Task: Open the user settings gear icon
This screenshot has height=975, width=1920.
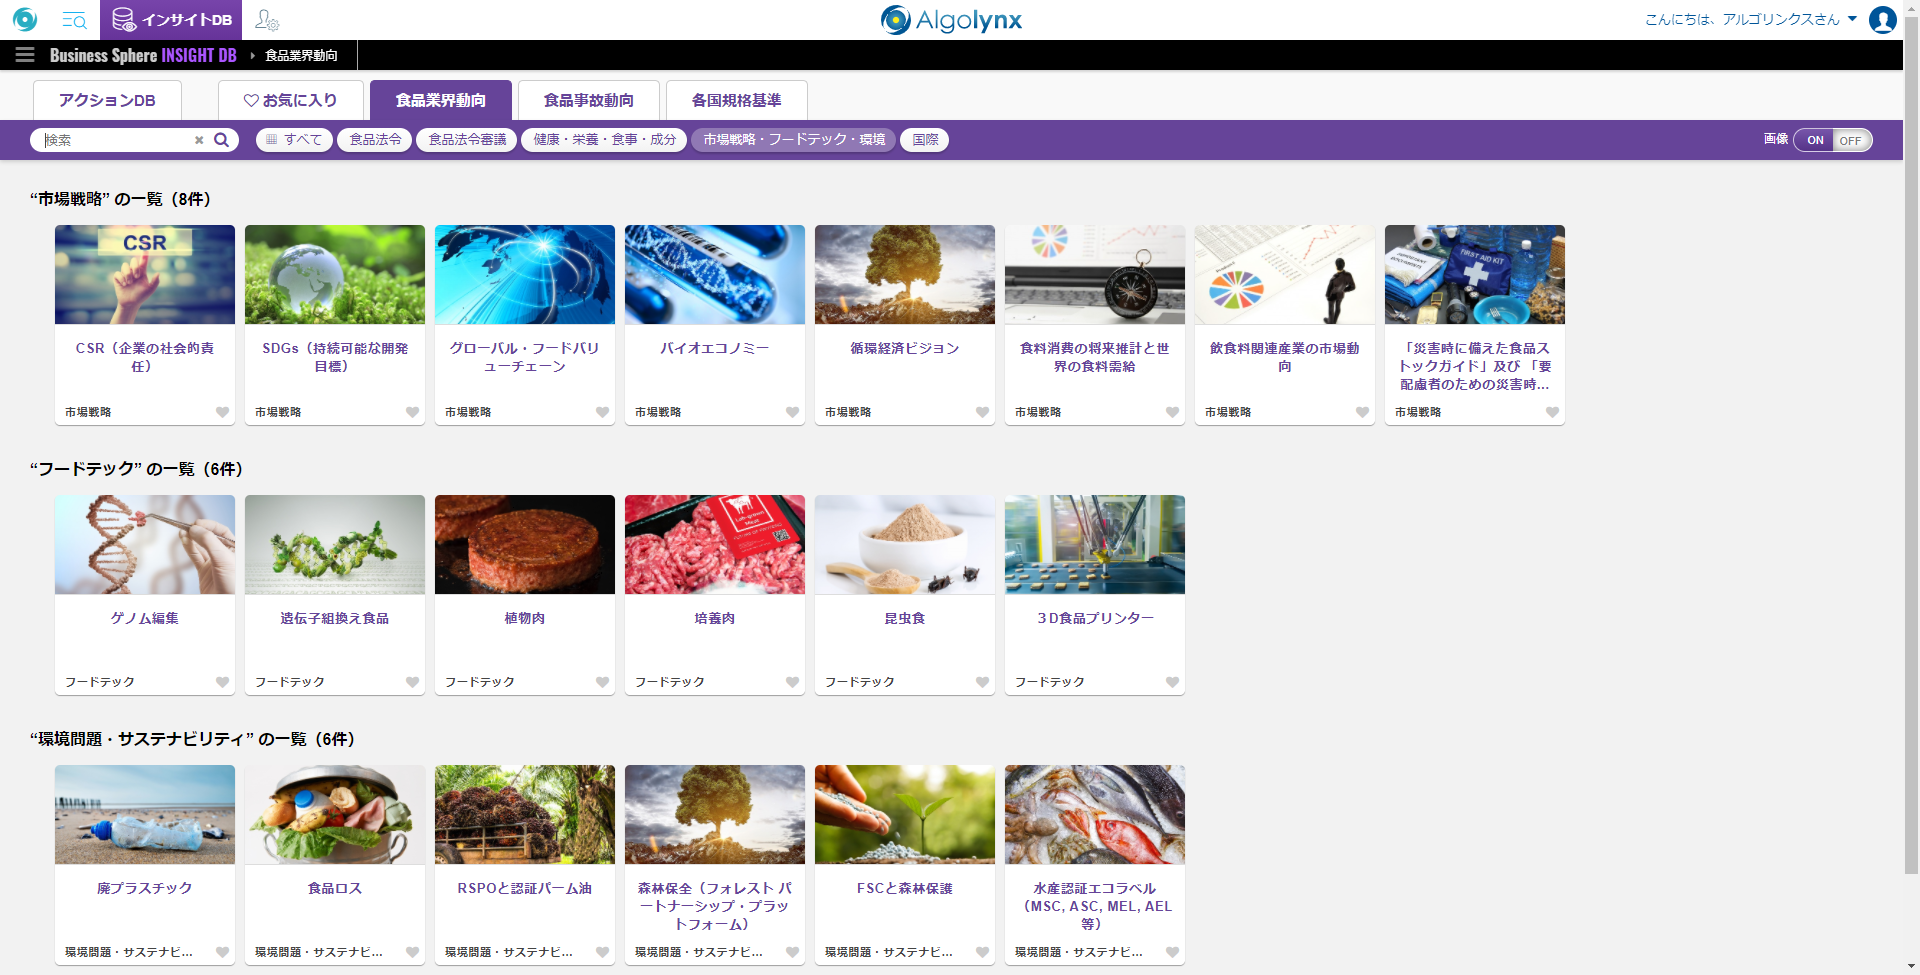Action: (267, 20)
